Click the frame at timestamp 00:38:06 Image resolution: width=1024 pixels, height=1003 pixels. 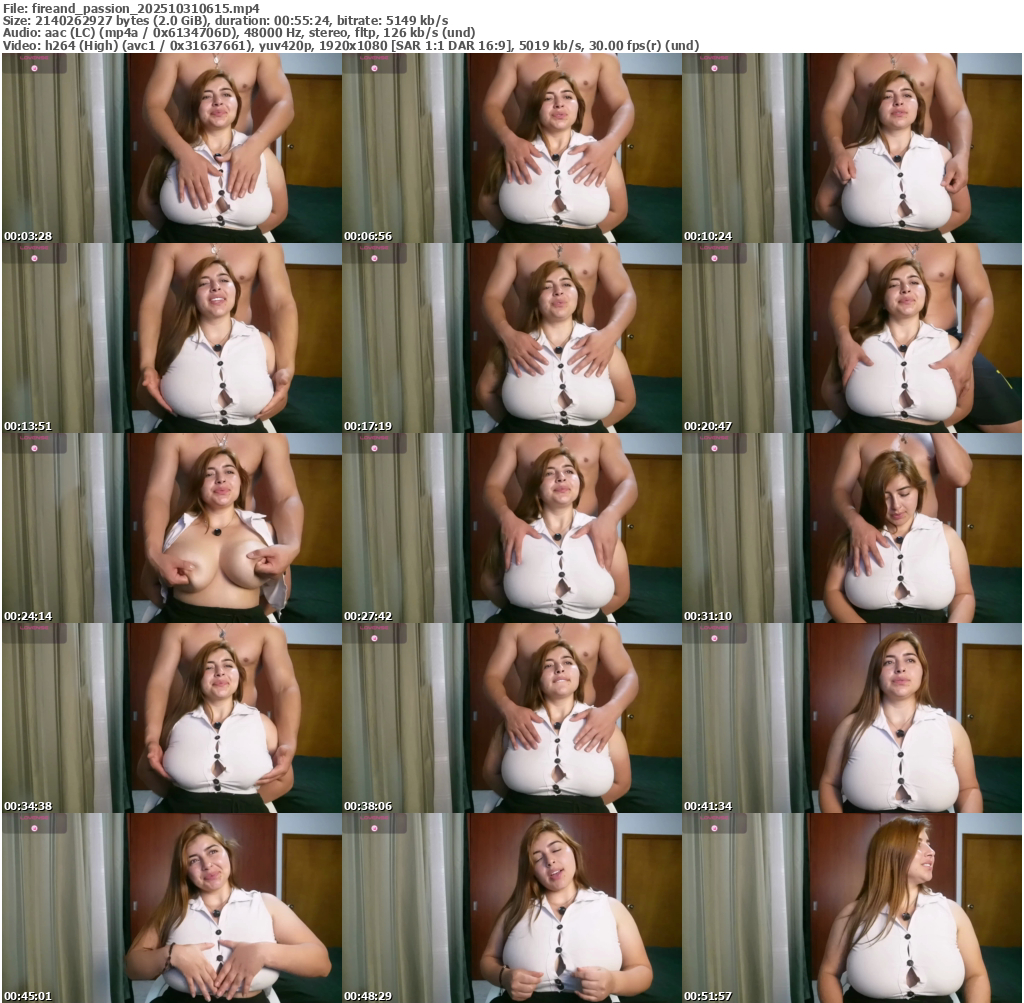pyautogui.click(x=511, y=718)
